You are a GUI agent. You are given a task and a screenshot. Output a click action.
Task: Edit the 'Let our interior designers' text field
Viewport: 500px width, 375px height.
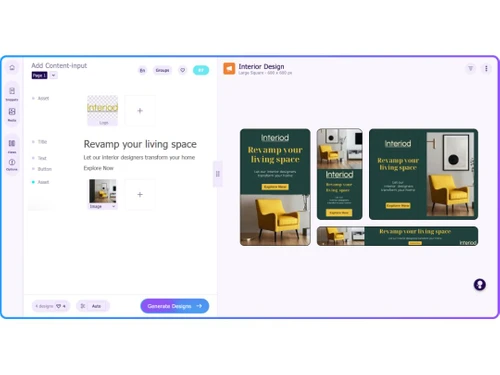click(139, 157)
